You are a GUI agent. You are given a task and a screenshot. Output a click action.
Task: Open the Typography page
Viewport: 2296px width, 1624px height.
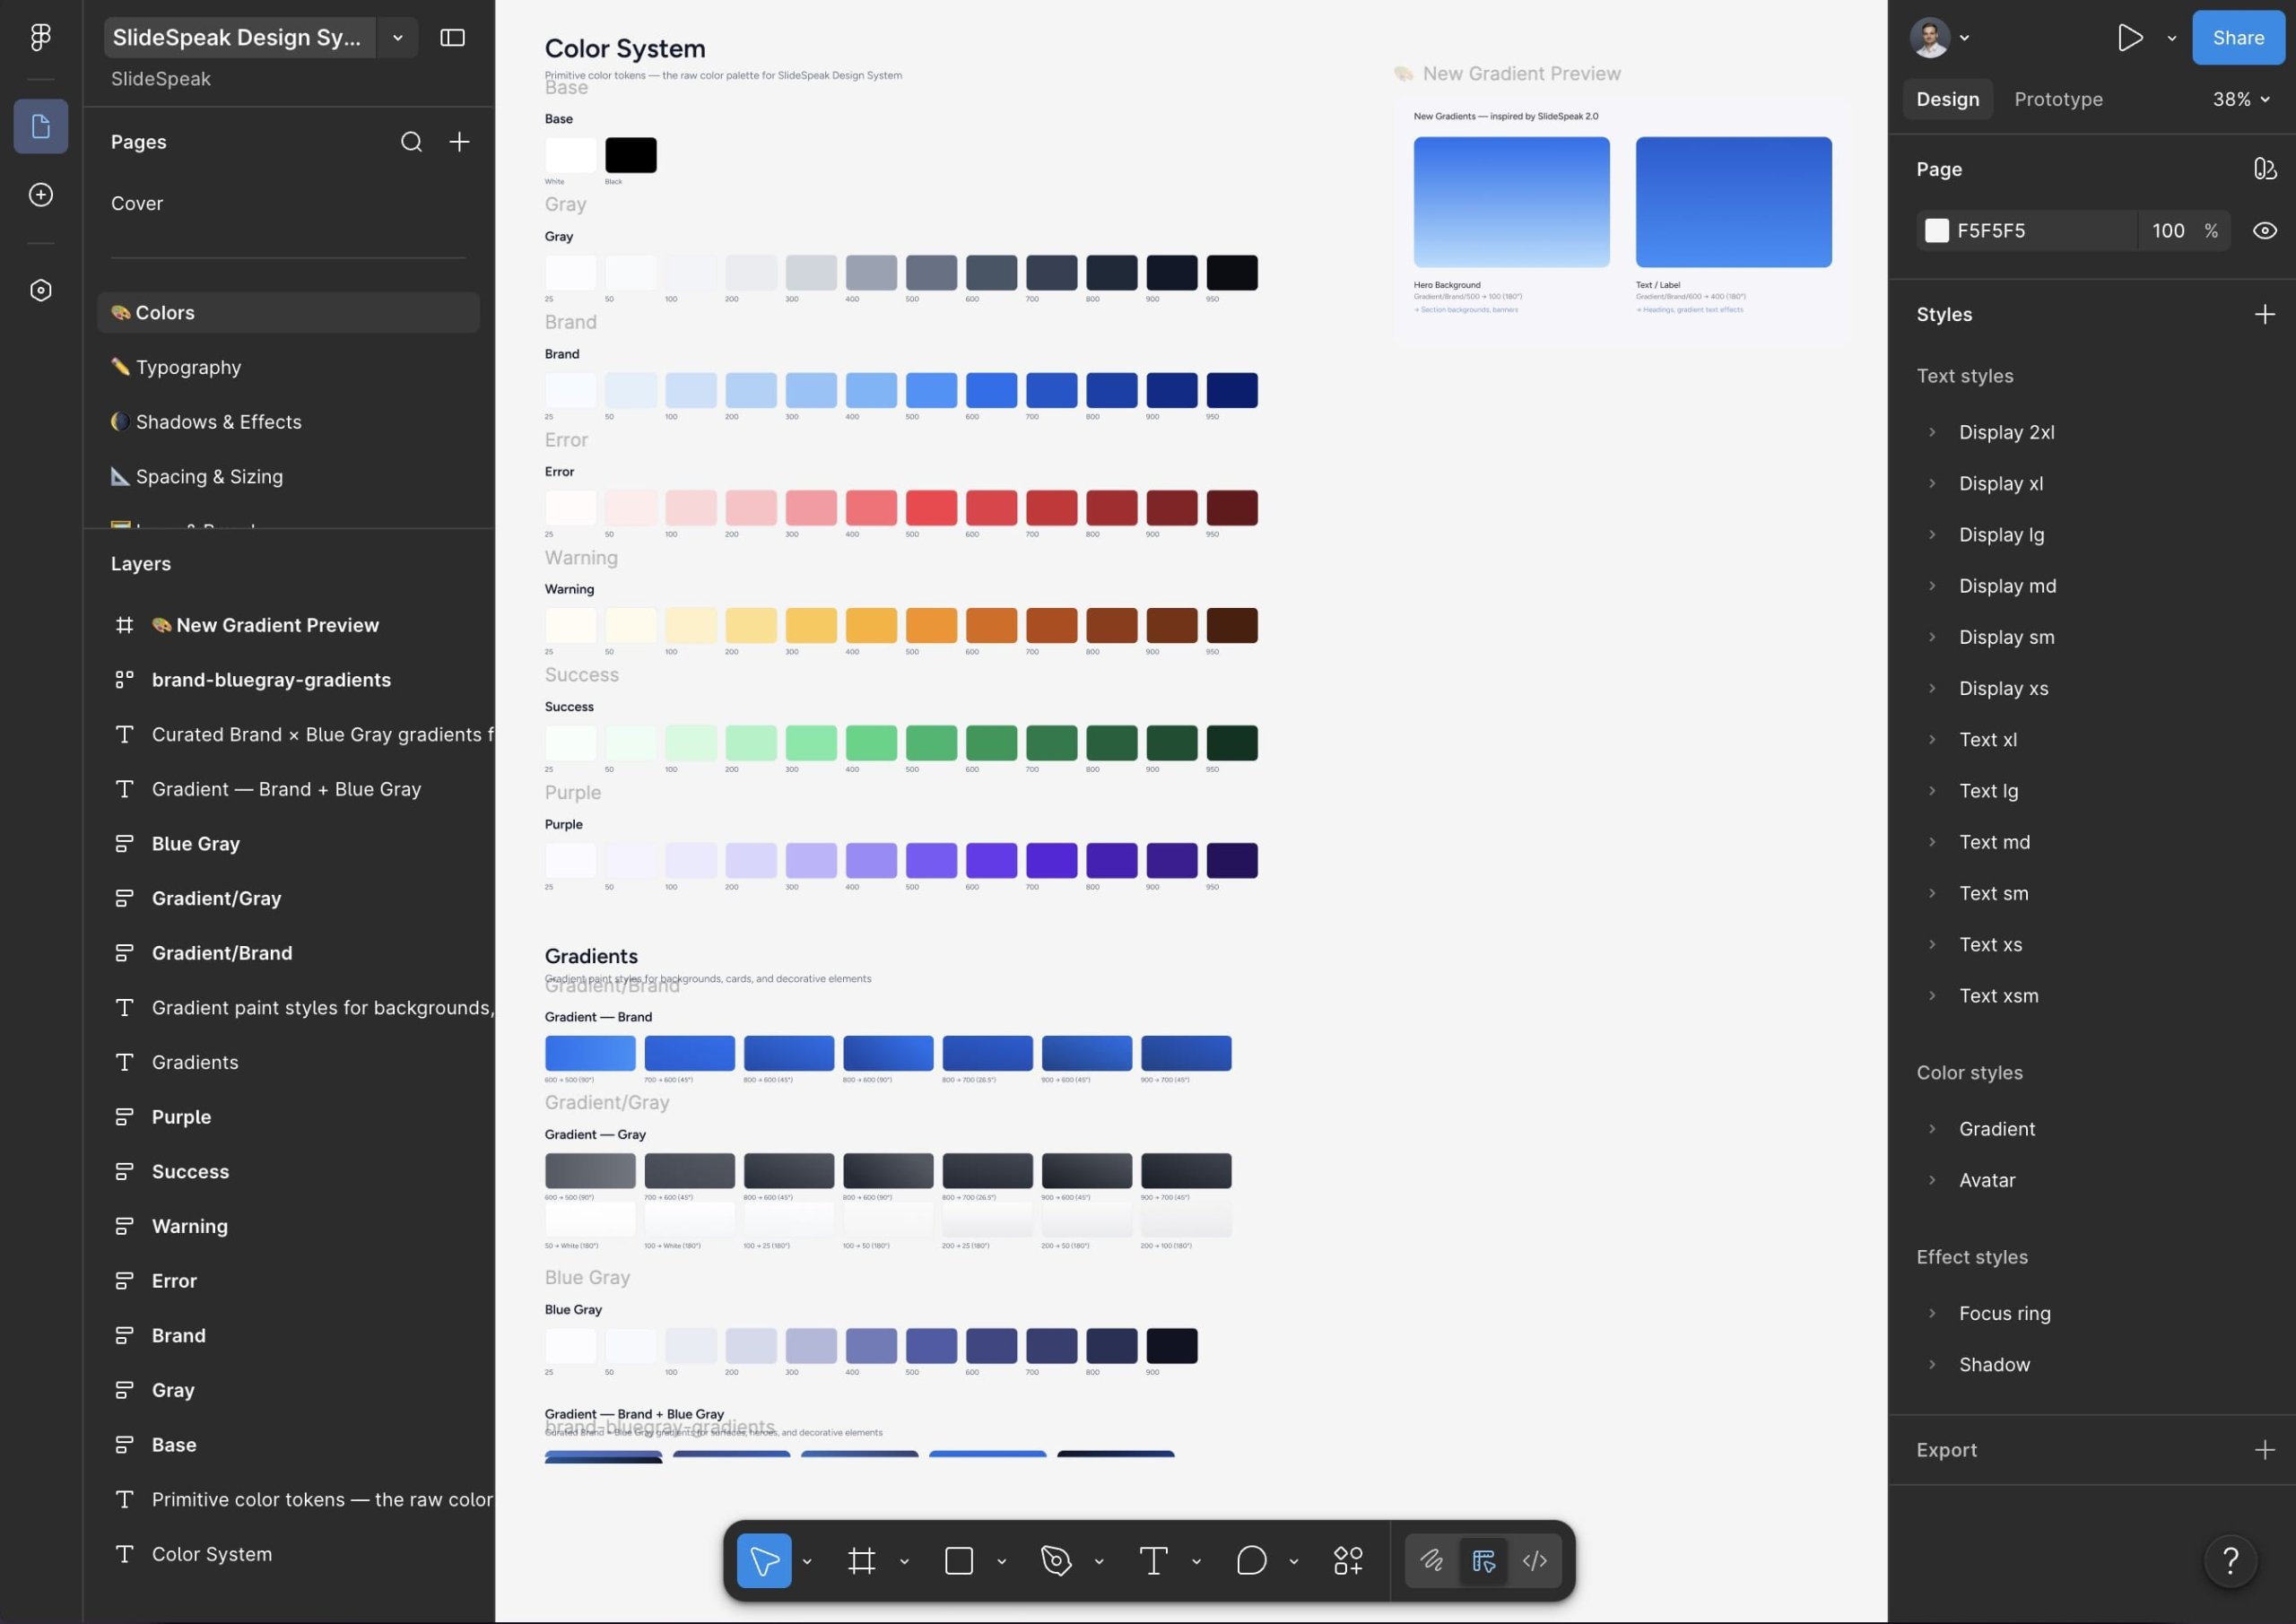point(288,367)
